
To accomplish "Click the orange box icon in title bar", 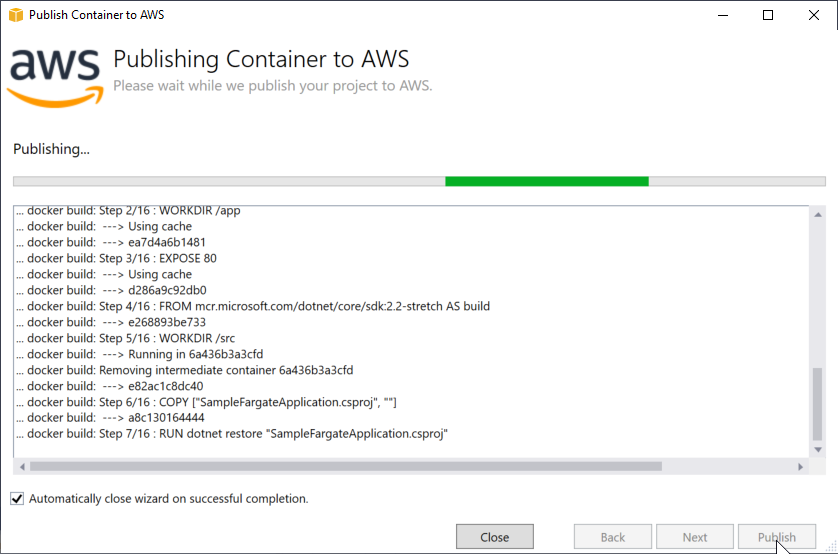I will [16, 15].
